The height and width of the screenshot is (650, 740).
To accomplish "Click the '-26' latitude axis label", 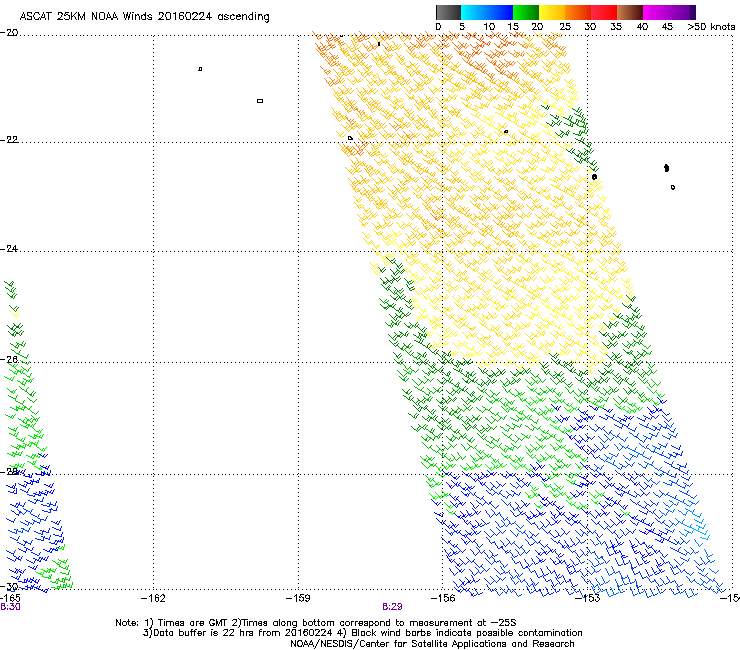I will tap(9, 360).
